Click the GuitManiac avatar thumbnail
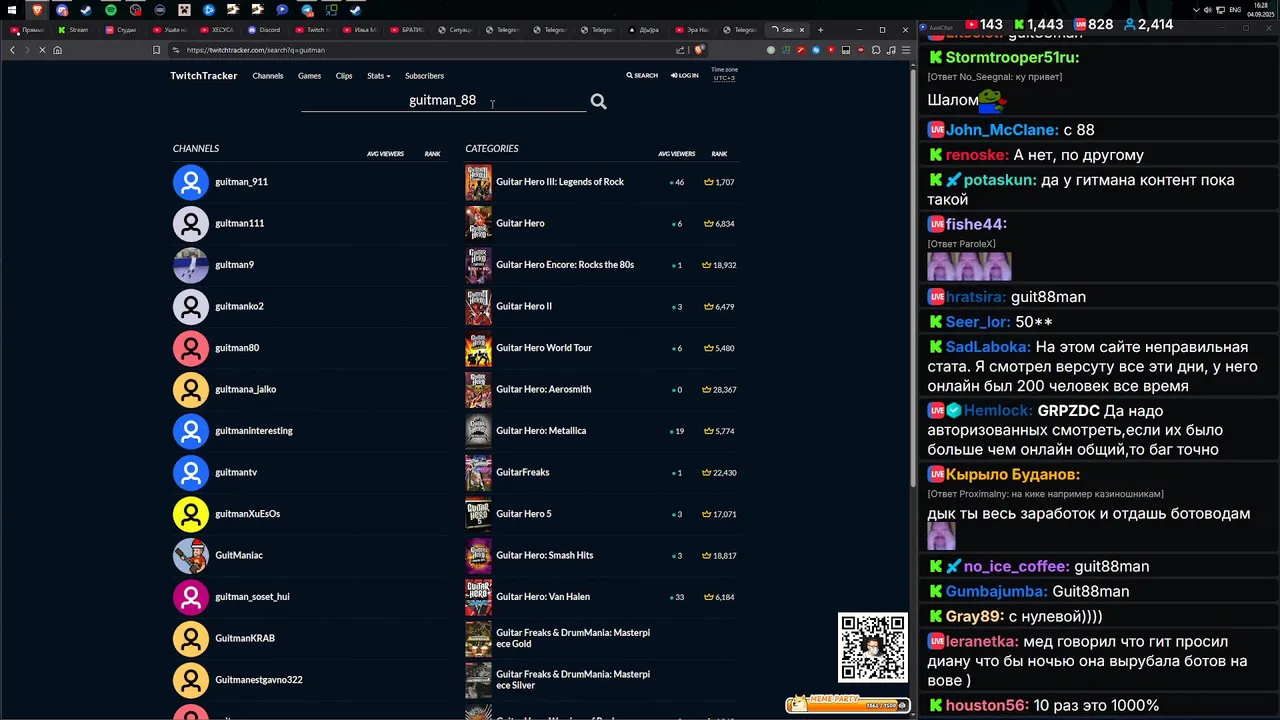The height and width of the screenshot is (720, 1280). tap(190, 555)
